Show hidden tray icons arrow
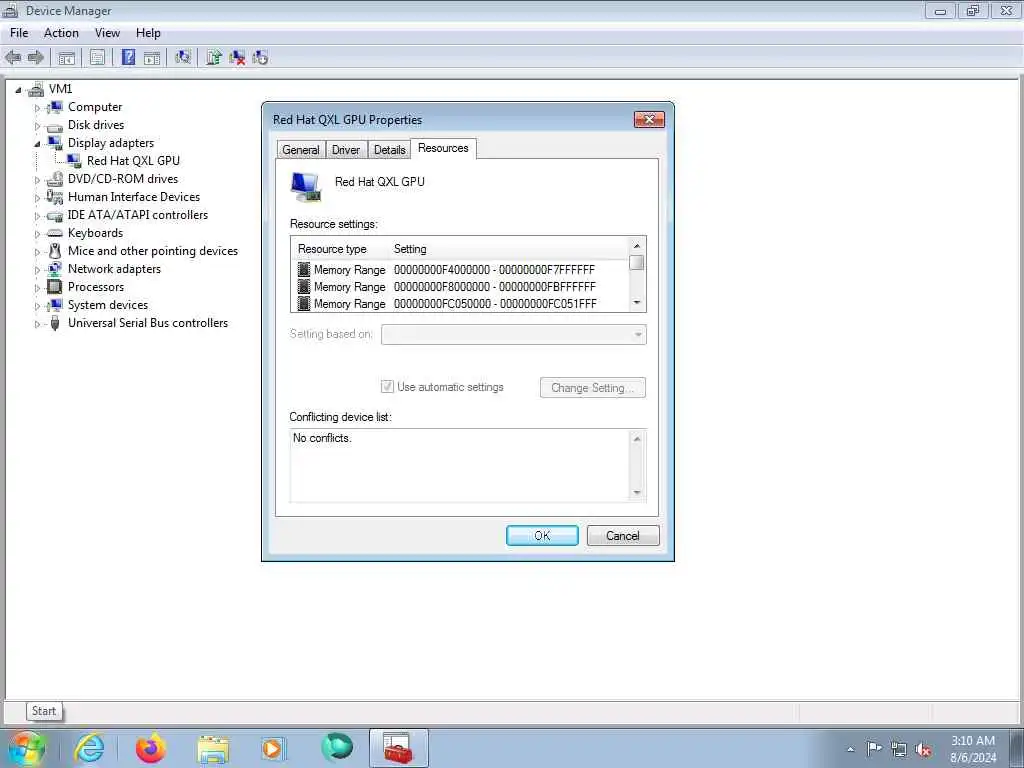The height and width of the screenshot is (768, 1024). point(850,750)
